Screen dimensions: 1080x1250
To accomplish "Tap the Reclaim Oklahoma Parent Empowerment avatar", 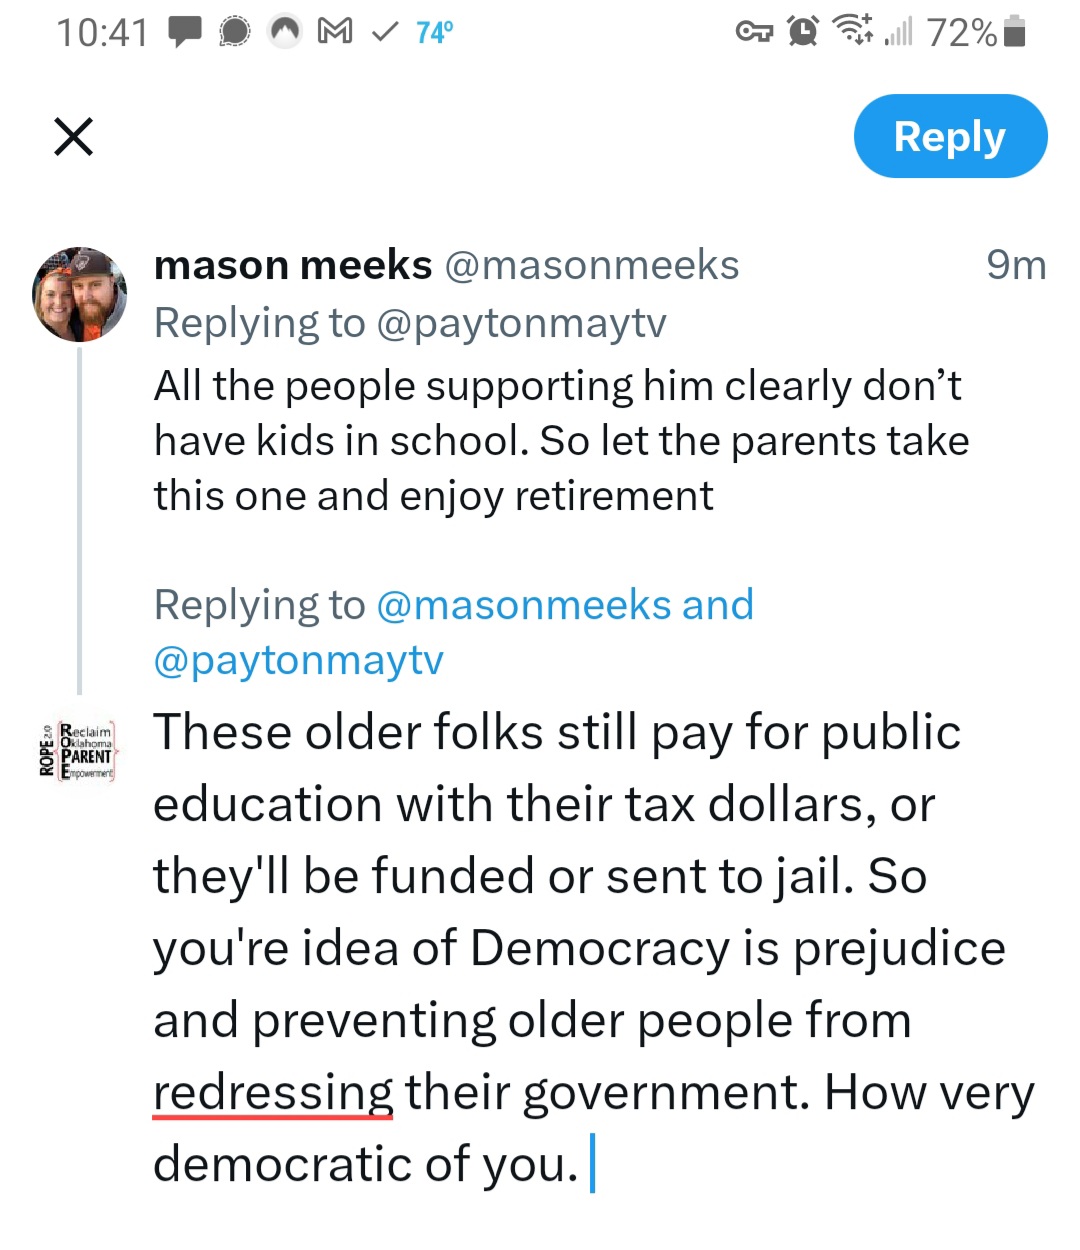I will 78,751.
